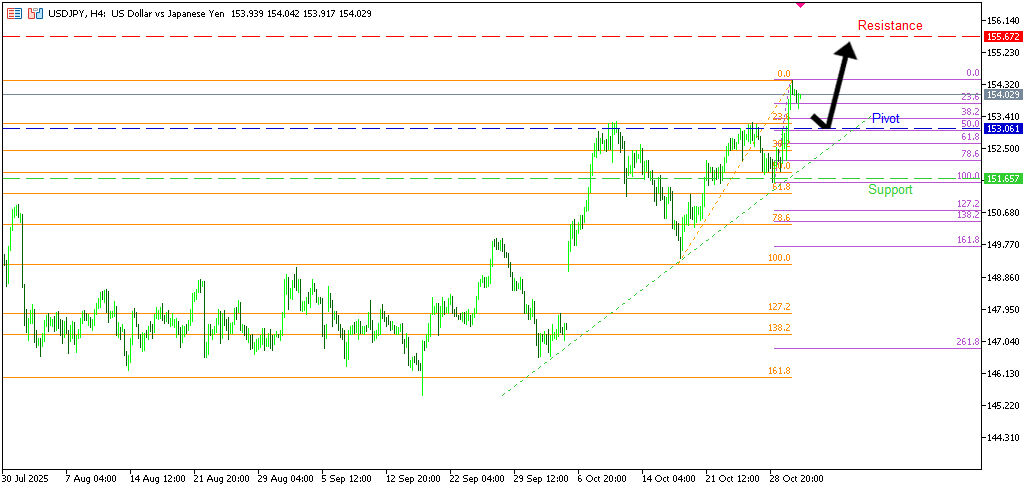This screenshot has width=1034, height=490.
Task: Click the 28 Oct 20:00 time axis label
Action: 796,478
